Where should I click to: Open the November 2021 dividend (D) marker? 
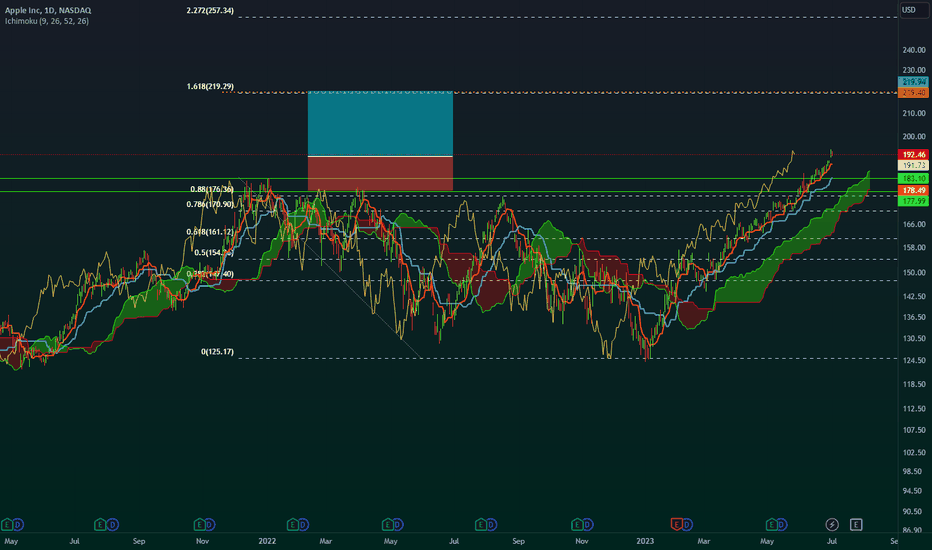click(210, 524)
